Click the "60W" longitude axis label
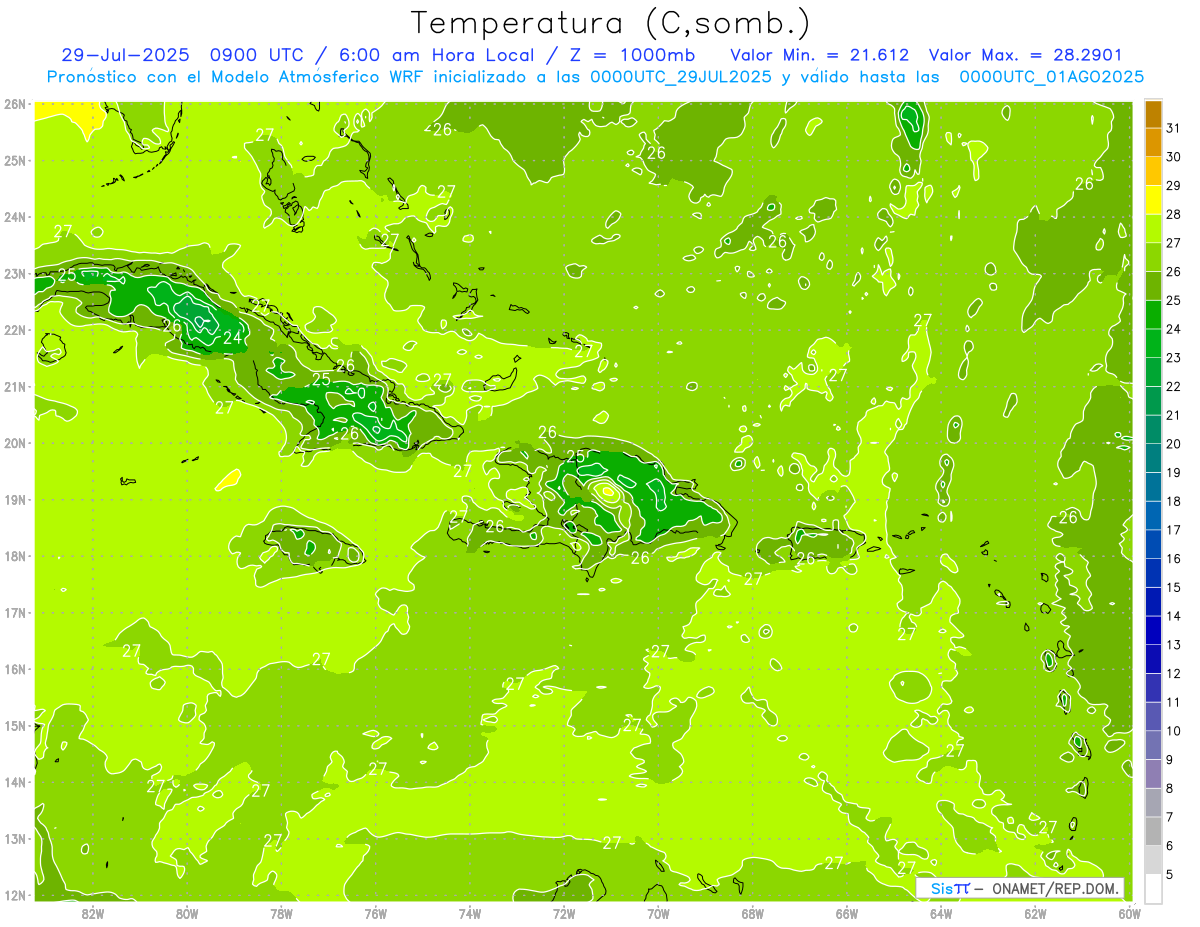This screenshot has width=1200, height=927. (x=1130, y=913)
